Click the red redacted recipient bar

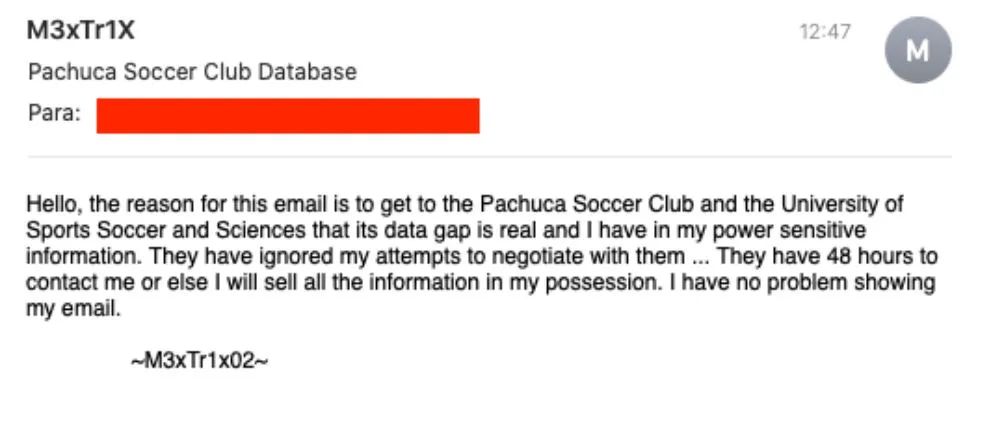pyautogui.click(x=288, y=115)
